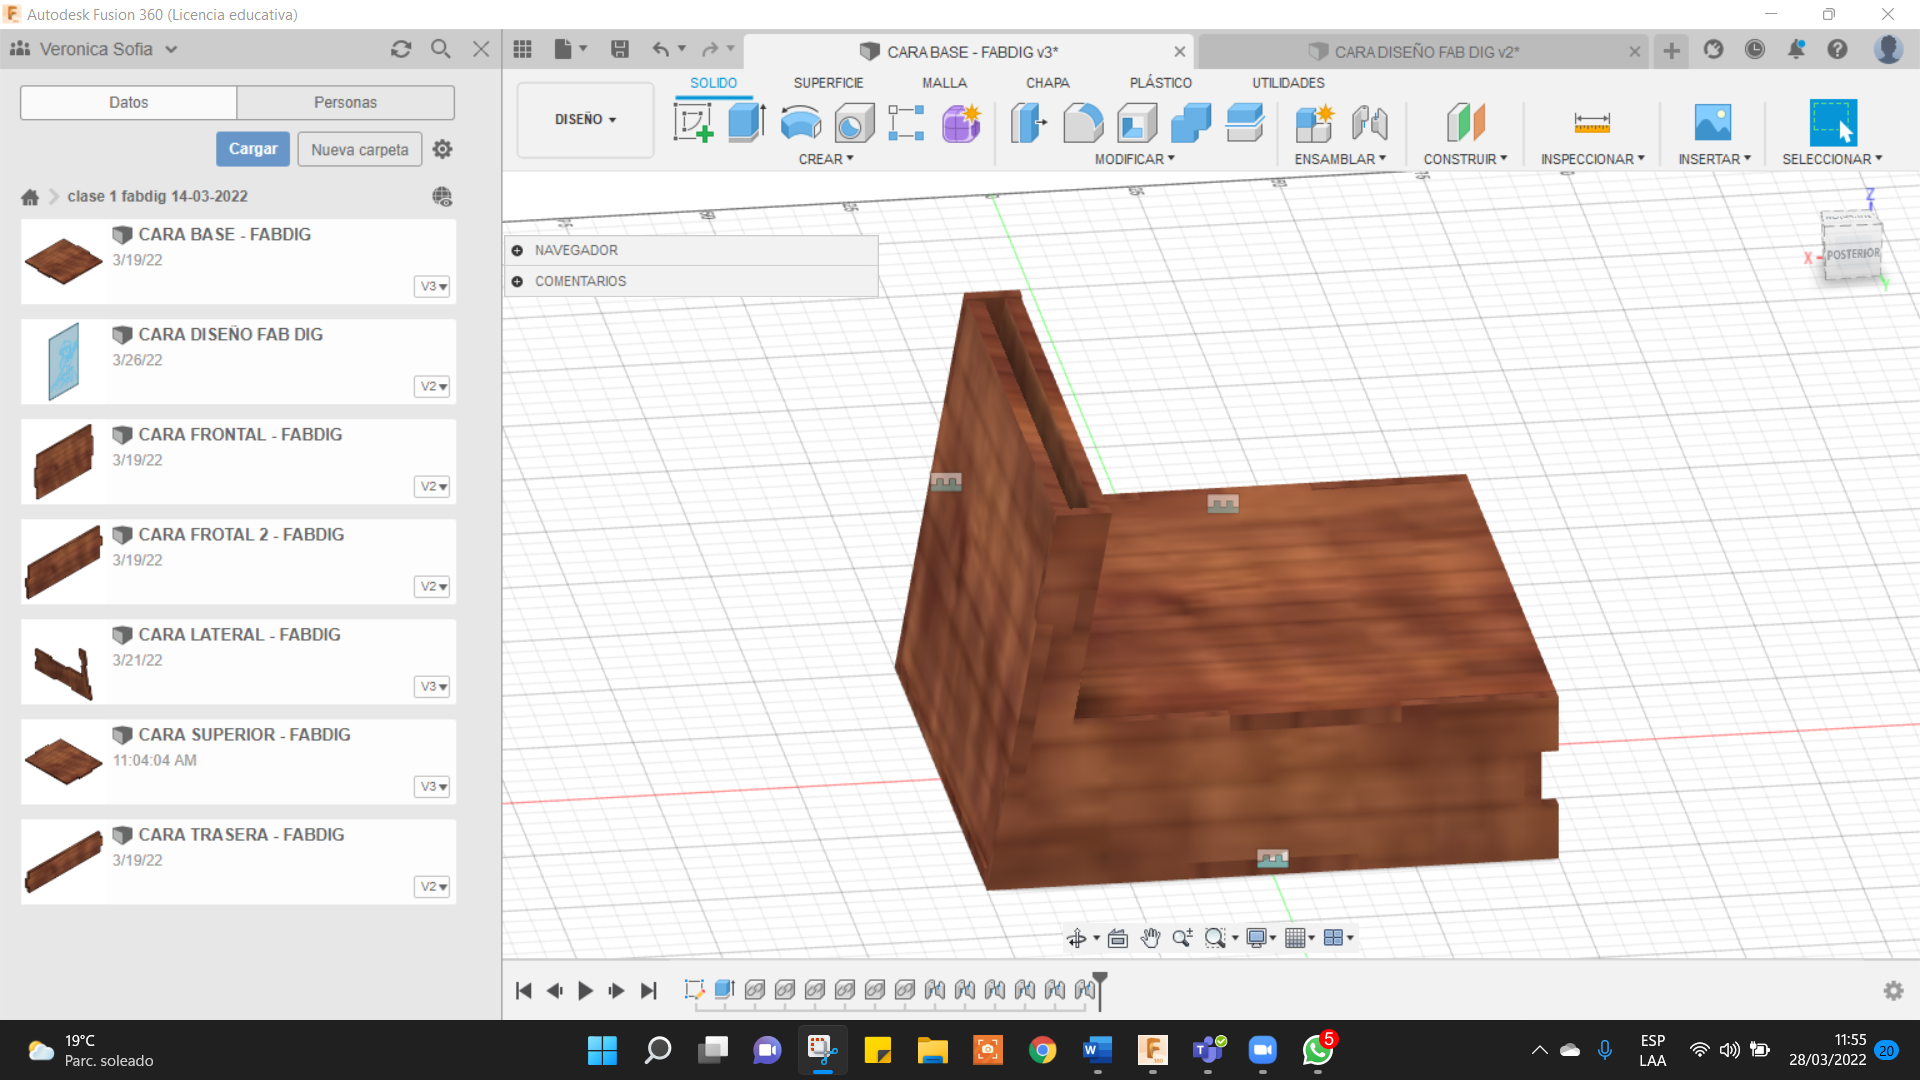Open the CREAR dropdown menu
Screen dimensions: 1920x1080
click(x=825, y=159)
